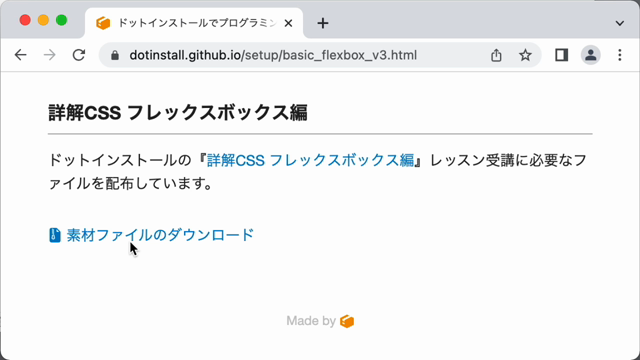This screenshot has width=640, height=360.
Task: Click 素材ファイルのダウンロード download link
Action: [x=160, y=235]
